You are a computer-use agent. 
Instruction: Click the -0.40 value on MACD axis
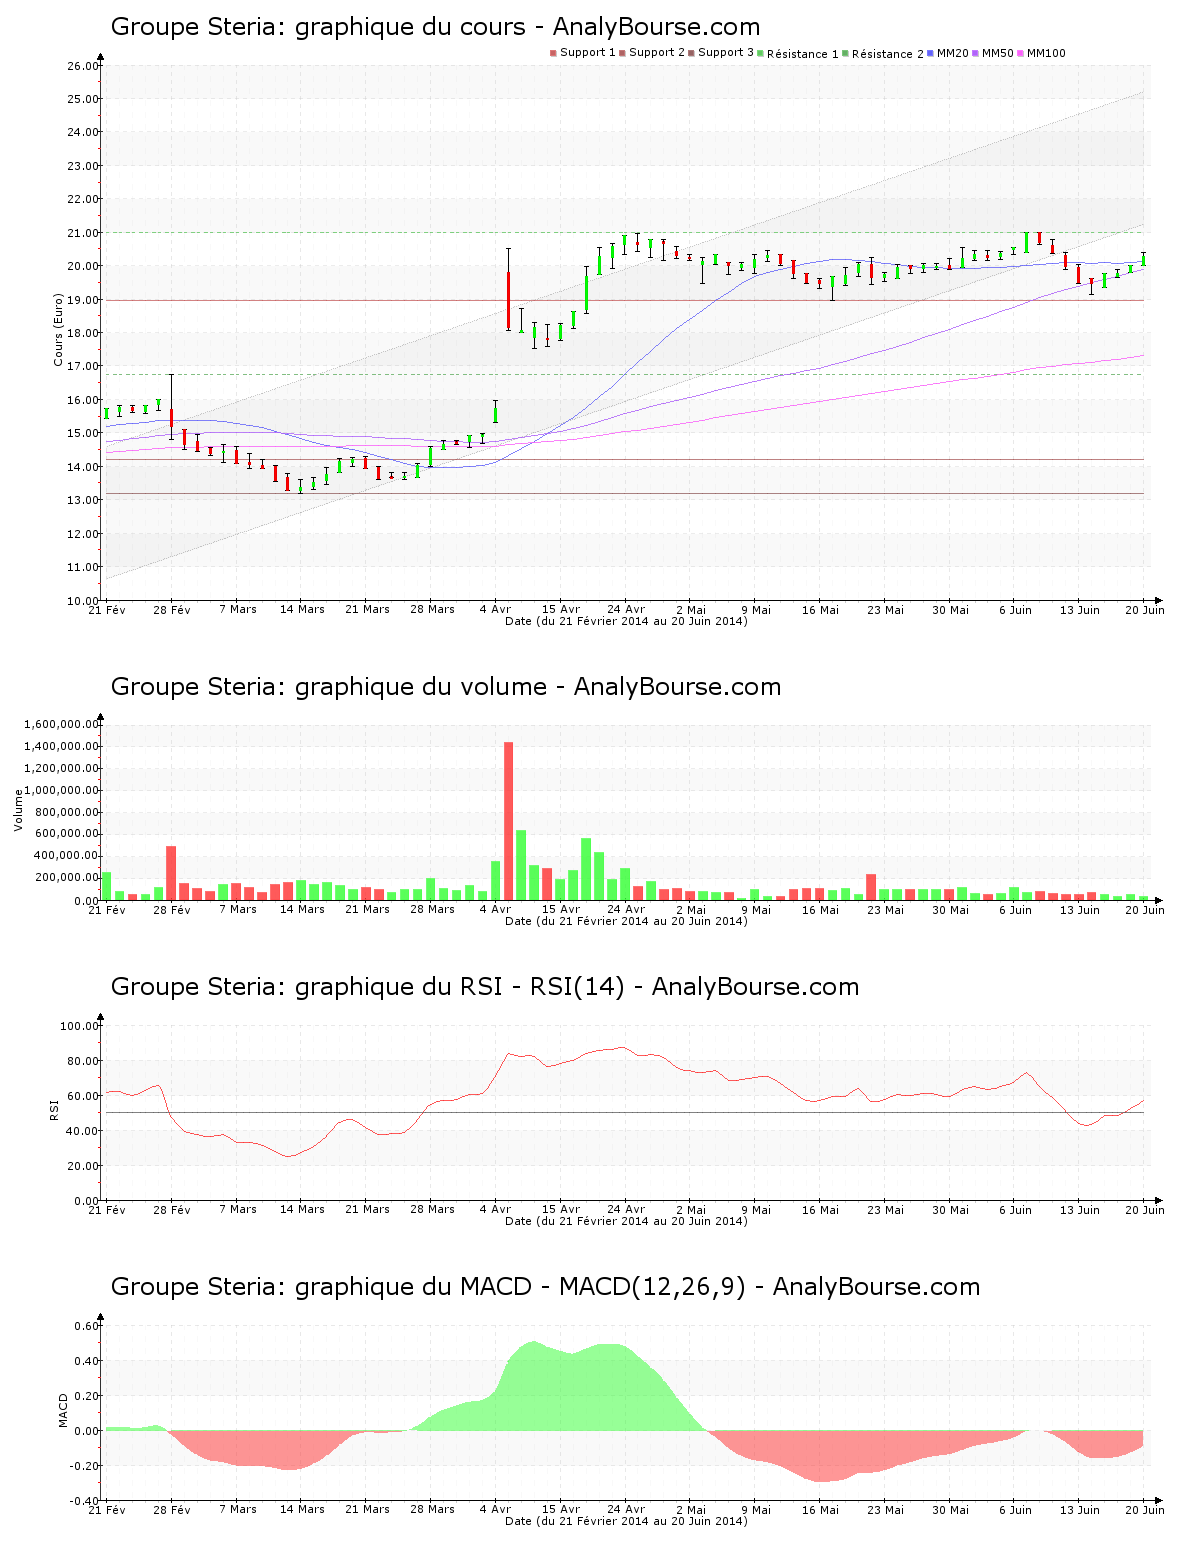(84, 1501)
